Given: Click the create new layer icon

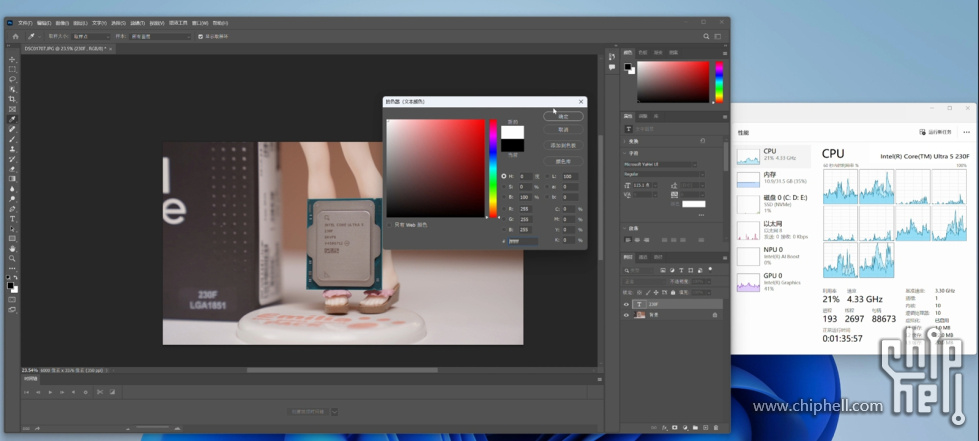Looking at the screenshot, I should (x=706, y=428).
